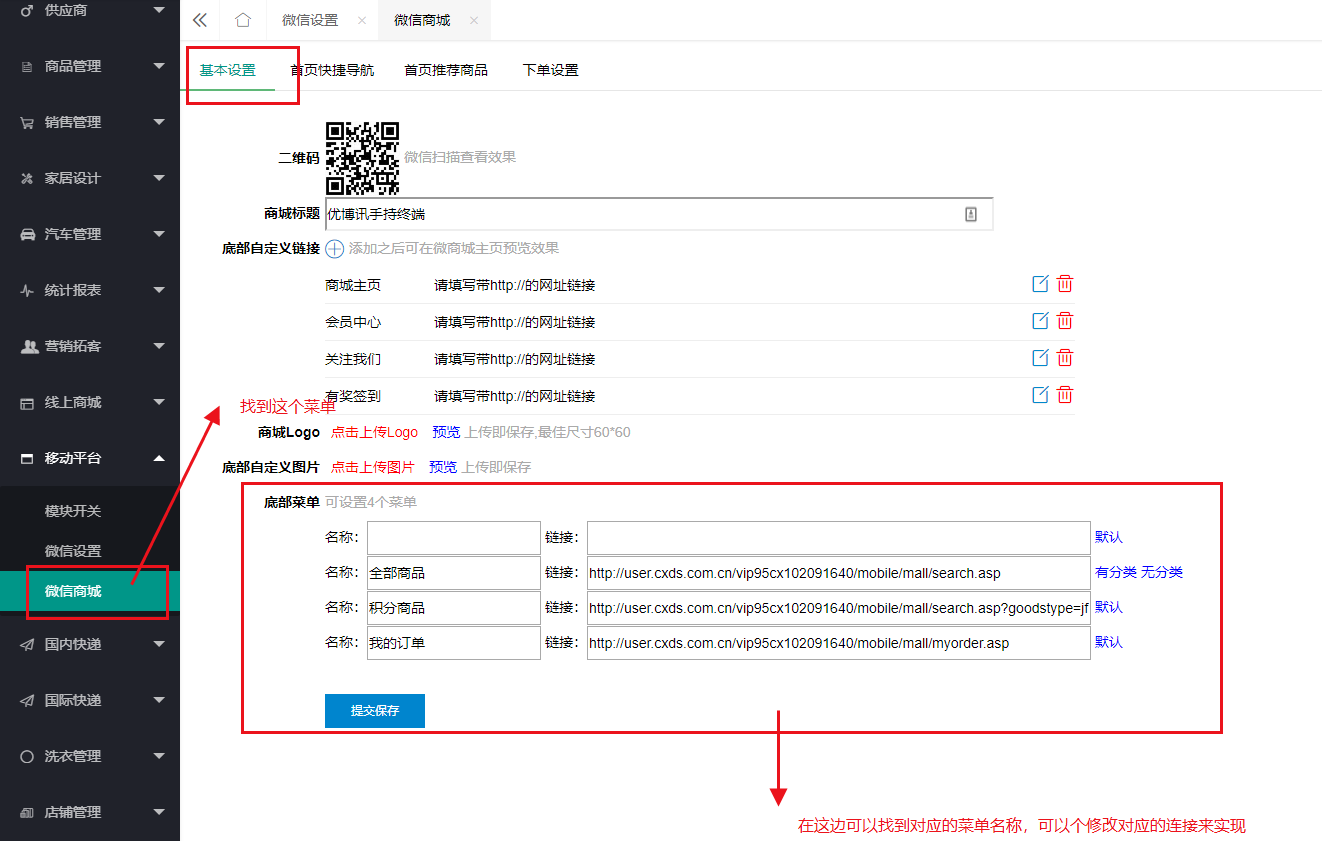The image size is (1322, 841).
Task: Click 无分类 link for 全部商品
Action: click(x=1162, y=572)
